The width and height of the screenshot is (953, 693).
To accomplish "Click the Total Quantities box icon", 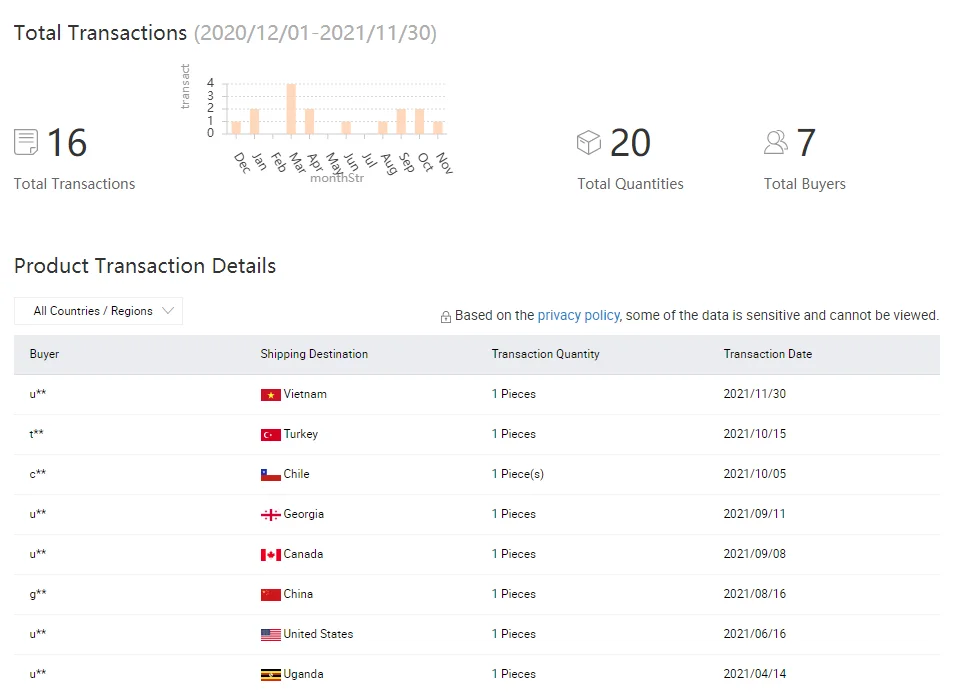I will click(589, 143).
